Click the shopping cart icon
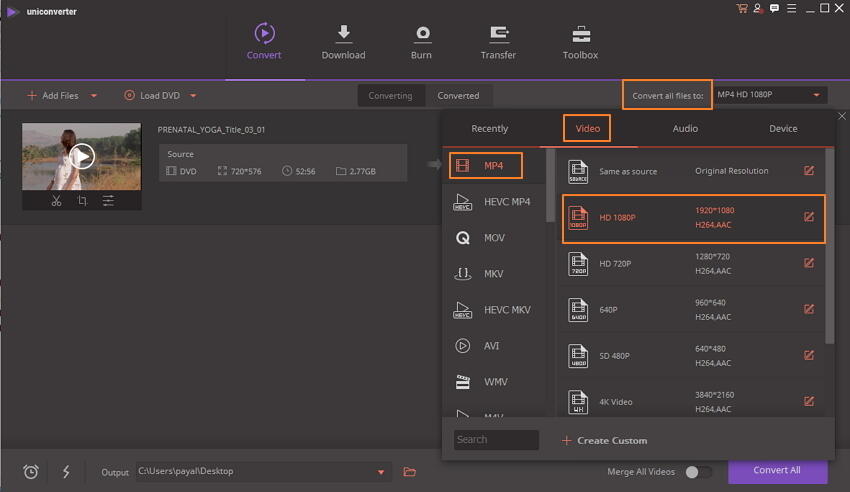The image size is (850, 492). coord(742,8)
